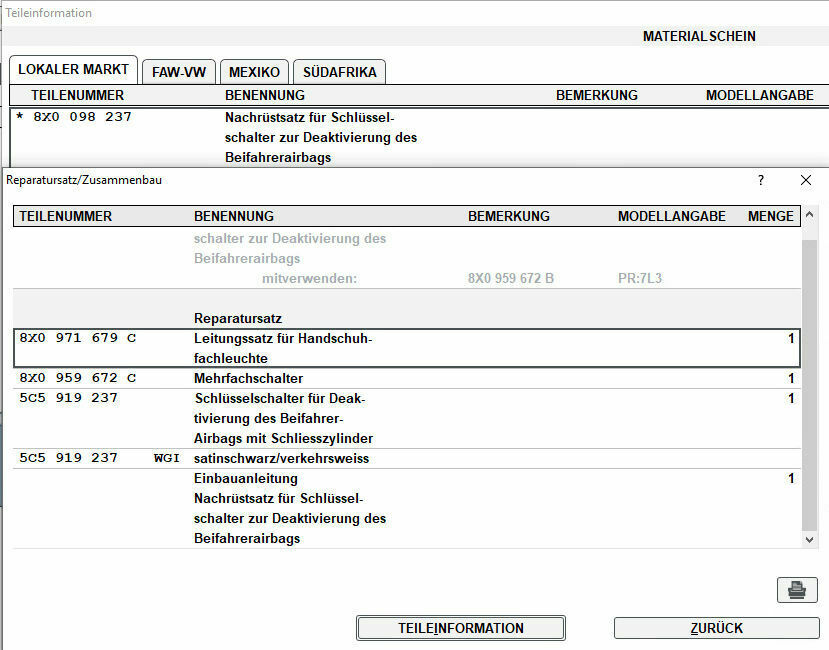Viewport: 829px width, 650px height.
Task: Select the LOKALER MARKT tab
Action: [73, 69]
